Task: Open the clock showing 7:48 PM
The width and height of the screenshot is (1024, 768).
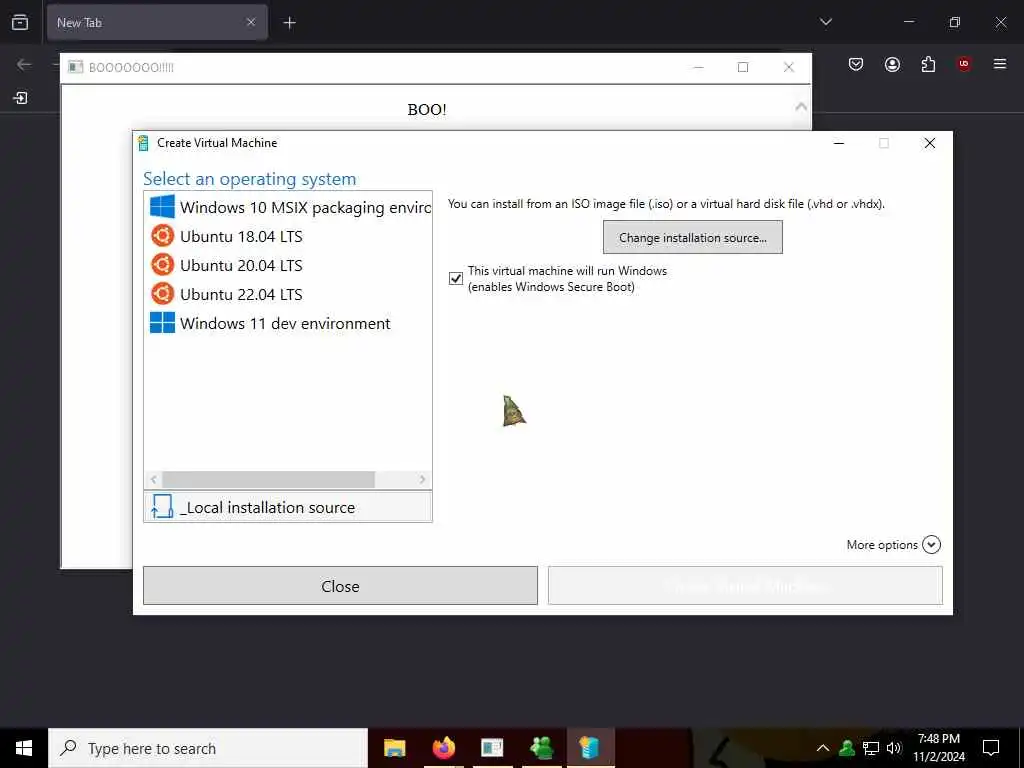Action: click(x=938, y=748)
